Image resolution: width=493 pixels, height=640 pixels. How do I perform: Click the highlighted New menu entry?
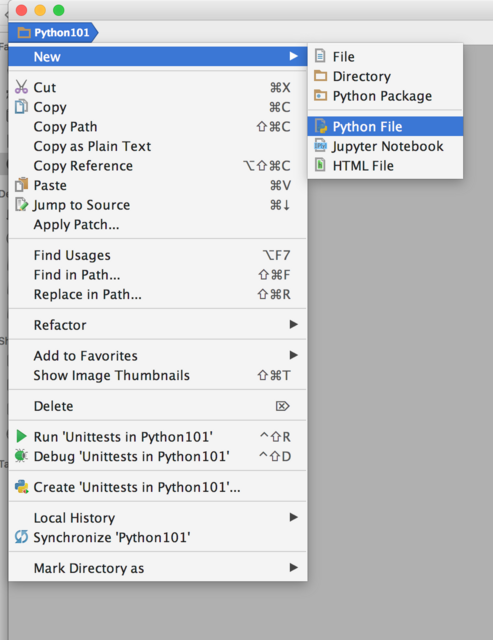158,56
